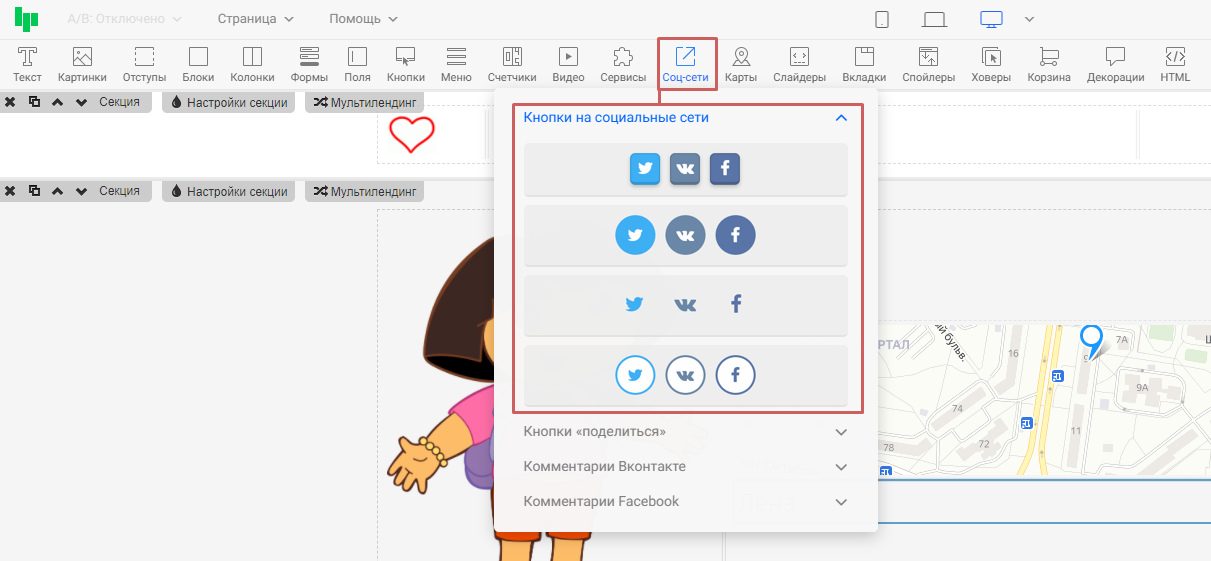Image resolution: width=1211 pixels, height=561 pixels.
Task: Choose the round filled social buttons style
Action: click(x=685, y=236)
